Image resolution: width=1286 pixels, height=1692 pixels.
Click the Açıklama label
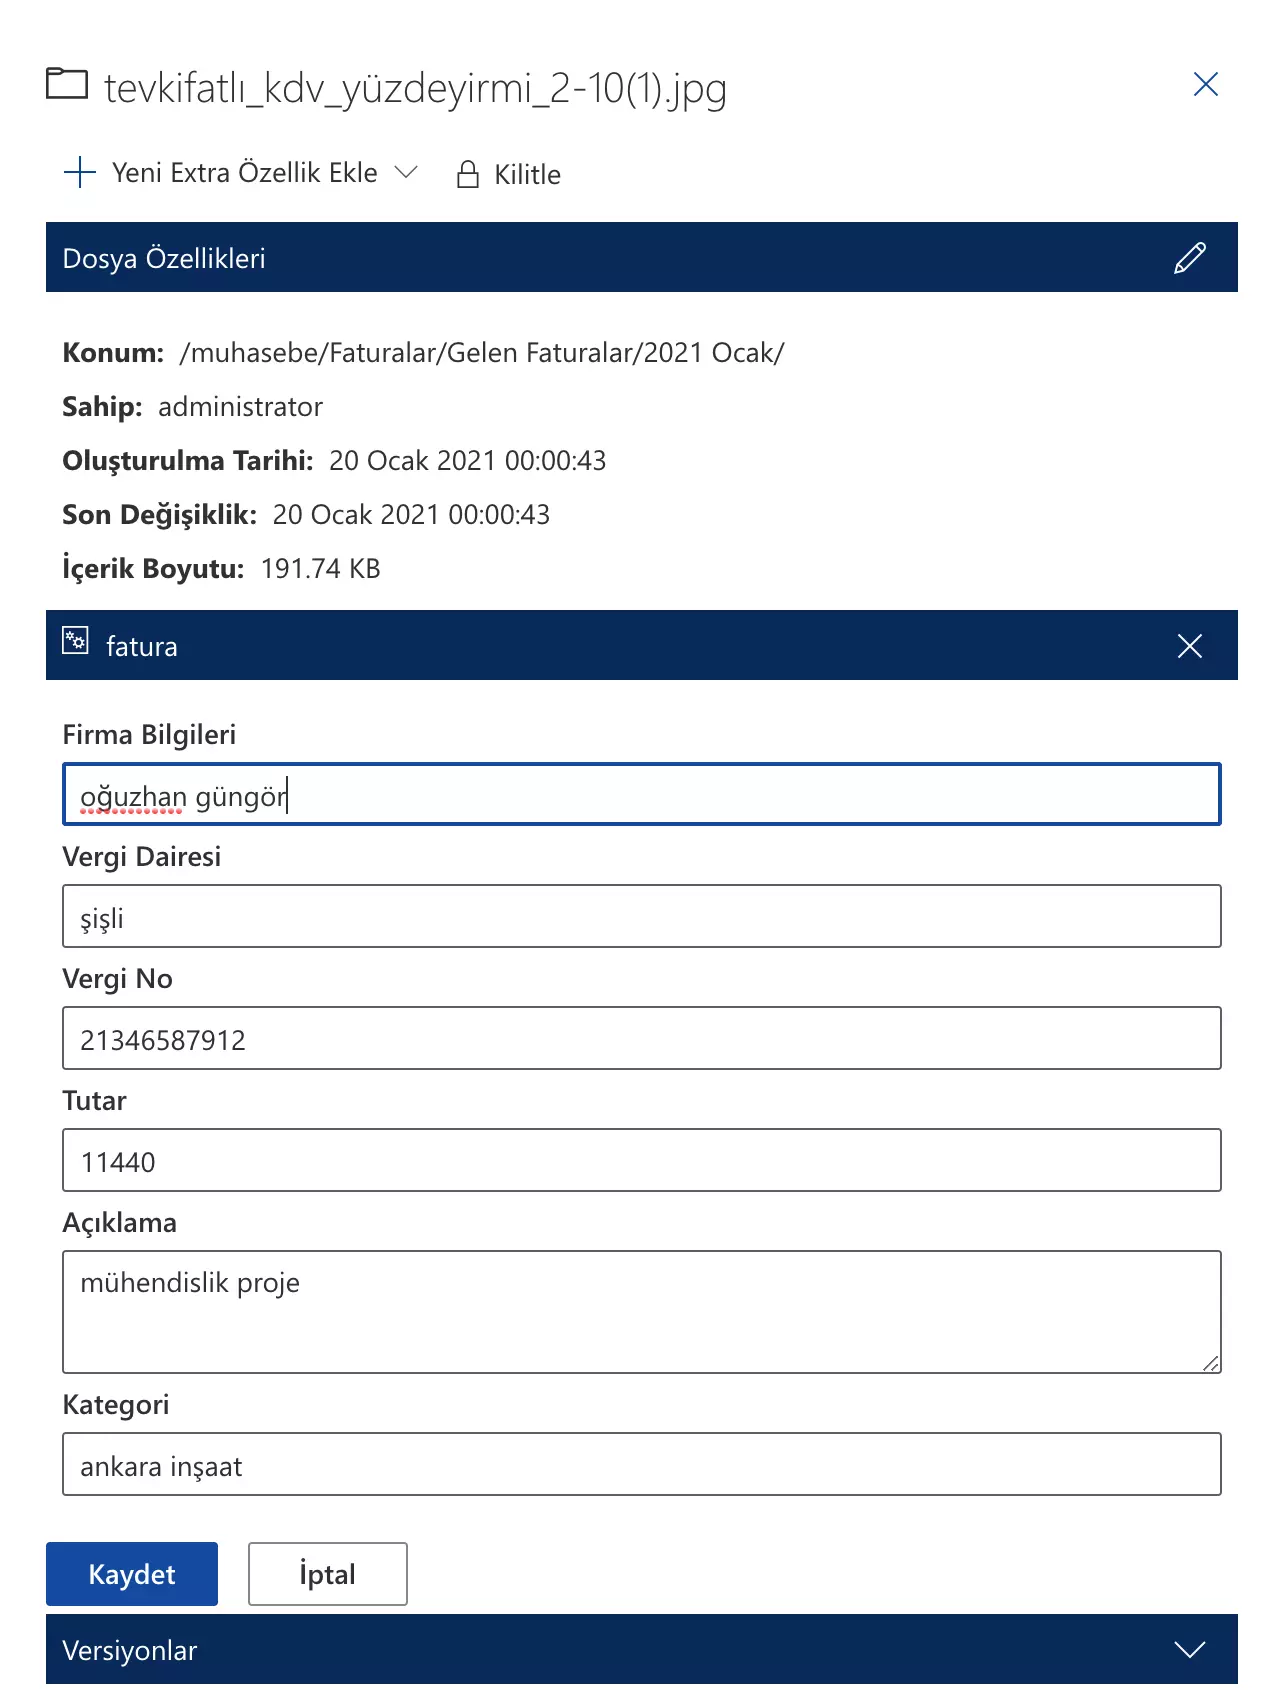click(x=119, y=1223)
